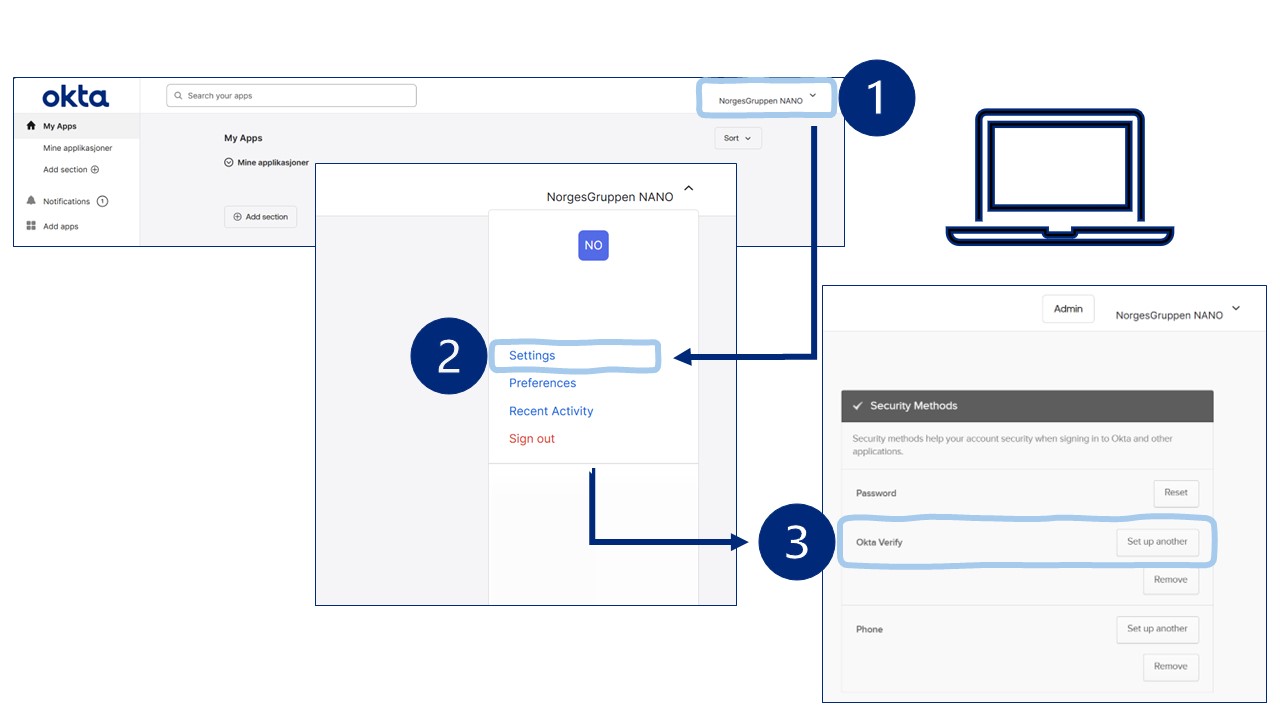1280x720 pixels.
Task: Click the plus icon beside sidebar Add section
Action: 95,170
